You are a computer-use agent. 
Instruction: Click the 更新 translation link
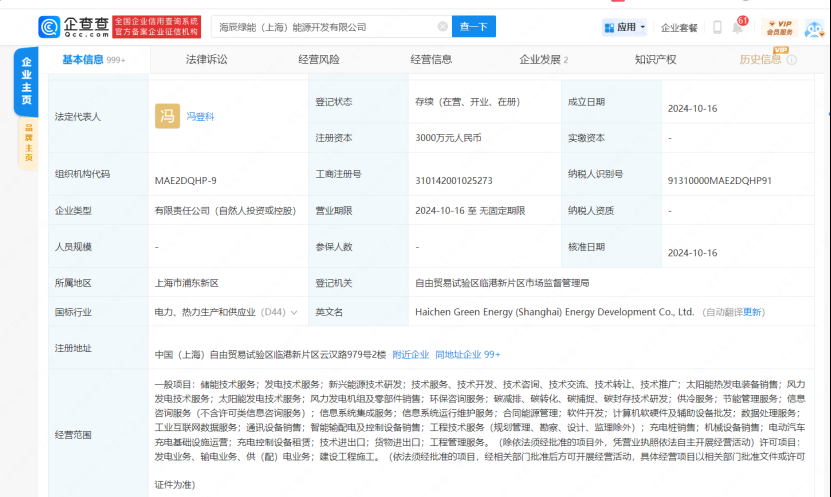pos(753,312)
